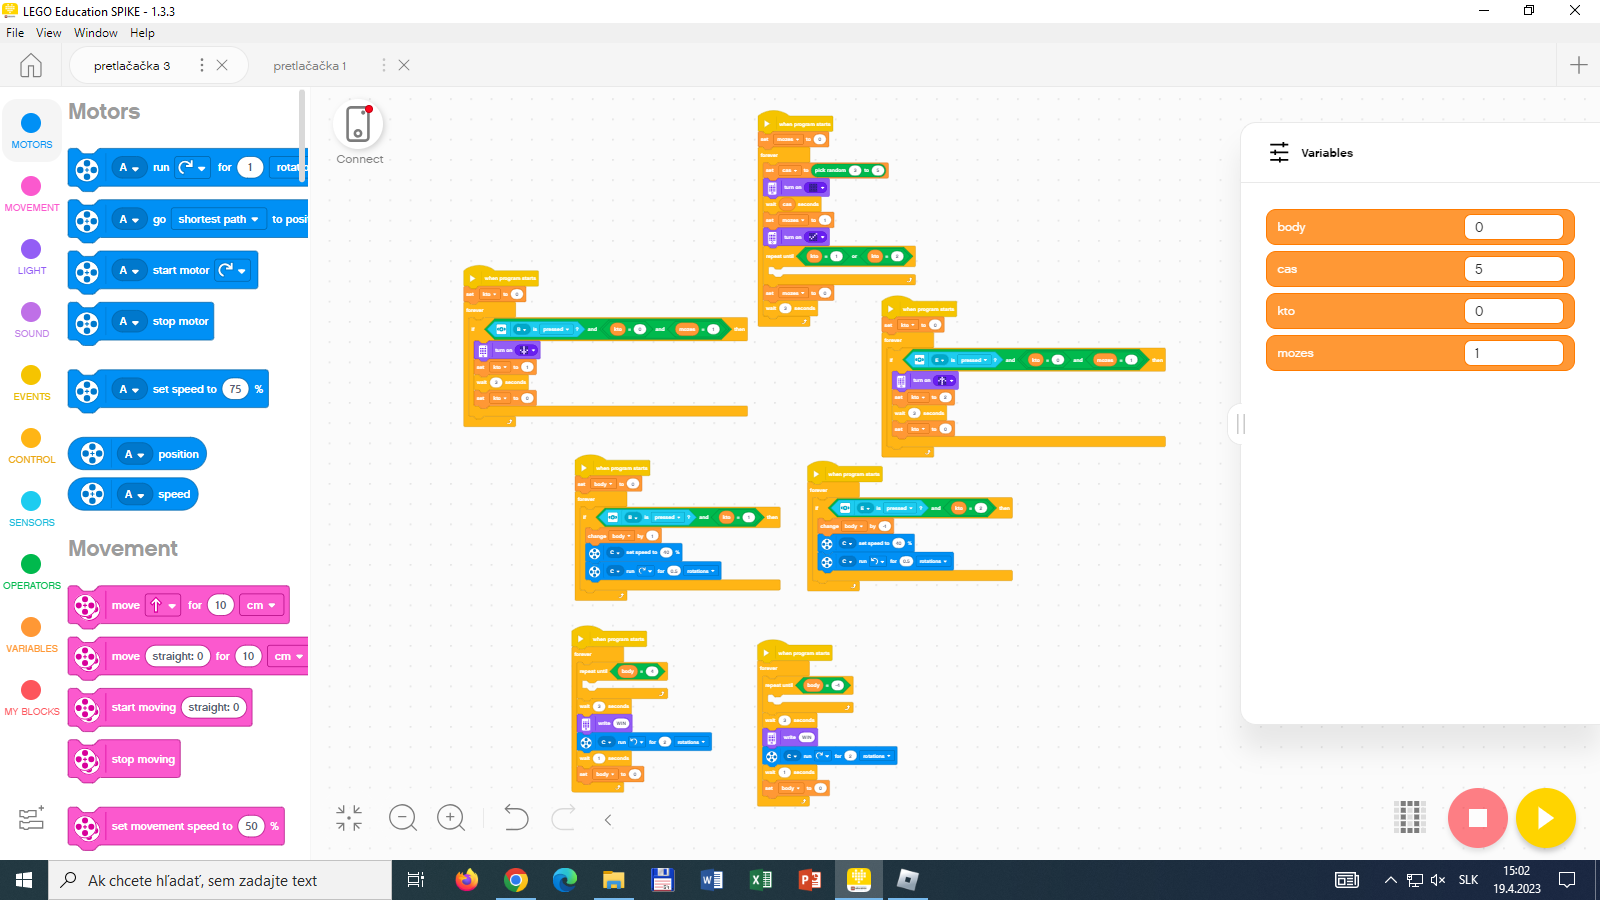Viewport: 1600px width, 900px height.
Task: Zoom in the programming canvas
Action: pyautogui.click(x=451, y=818)
